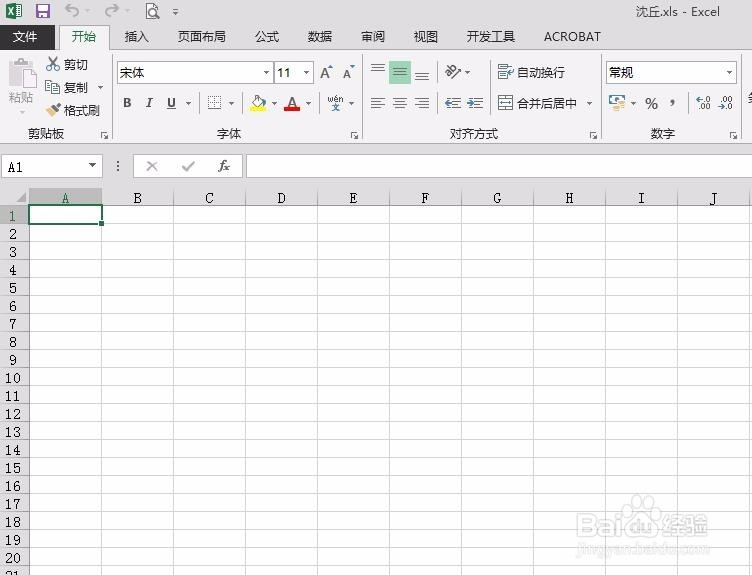Screen dimensions: 752x575
Task: Click Increase Font Size icon
Action: click(x=326, y=73)
